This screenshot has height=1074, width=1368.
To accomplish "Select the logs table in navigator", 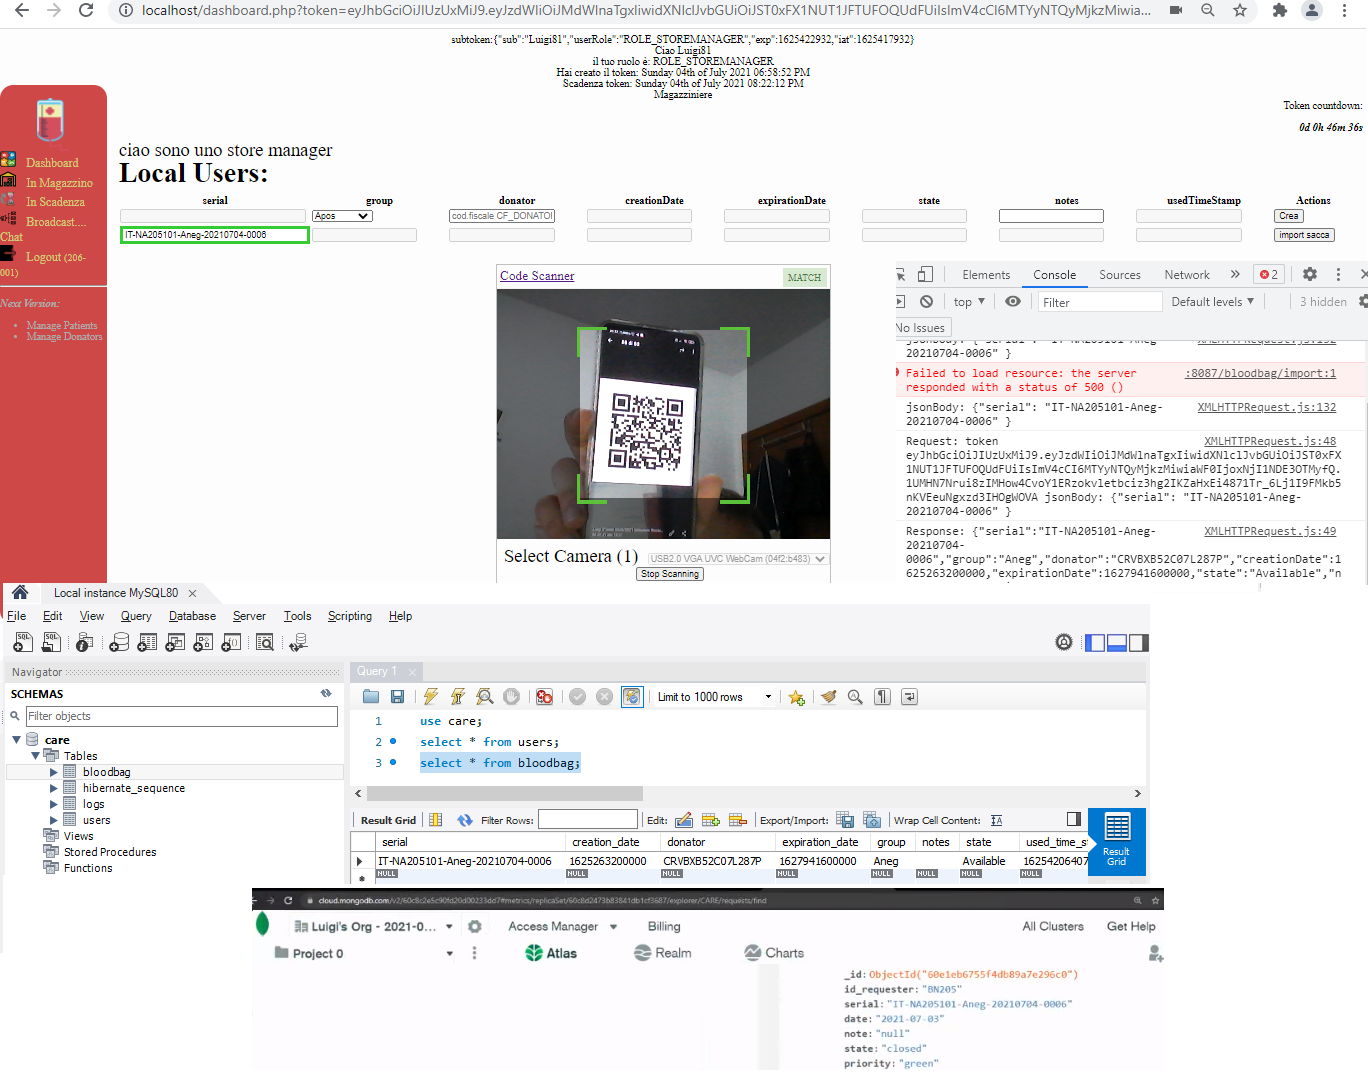I will tap(94, 804).
